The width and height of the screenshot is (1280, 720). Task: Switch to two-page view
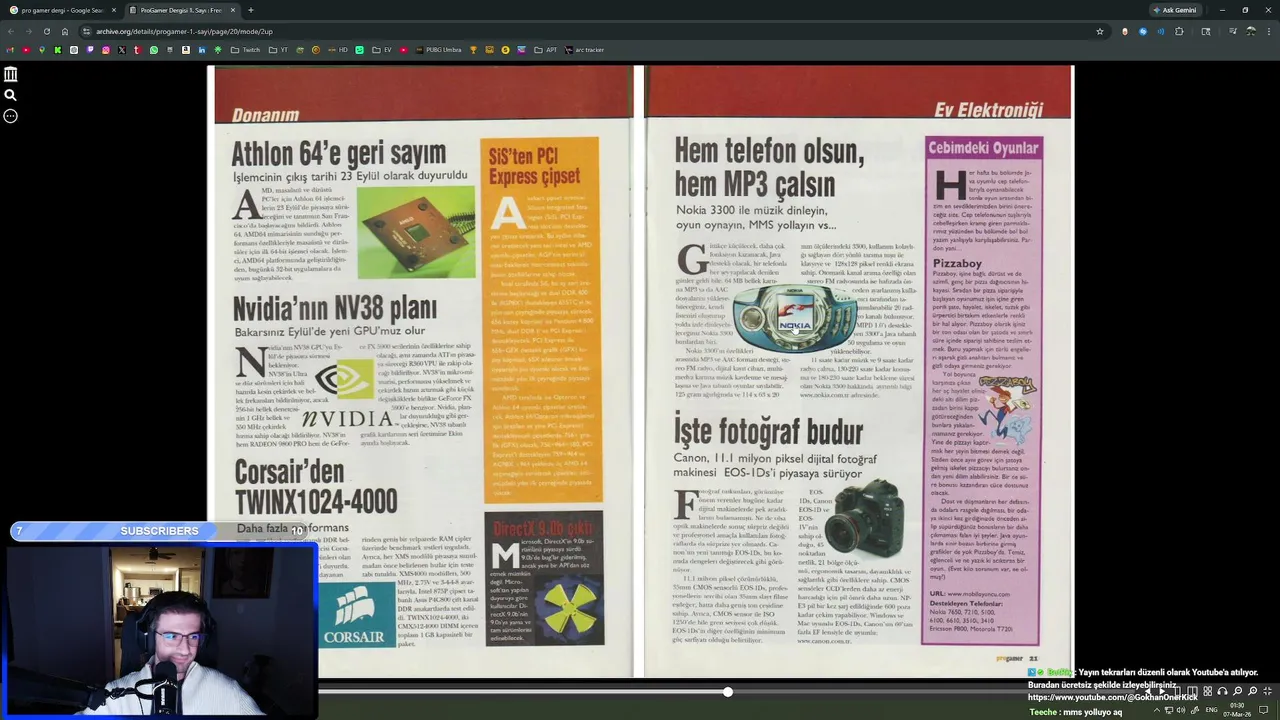1192,691
